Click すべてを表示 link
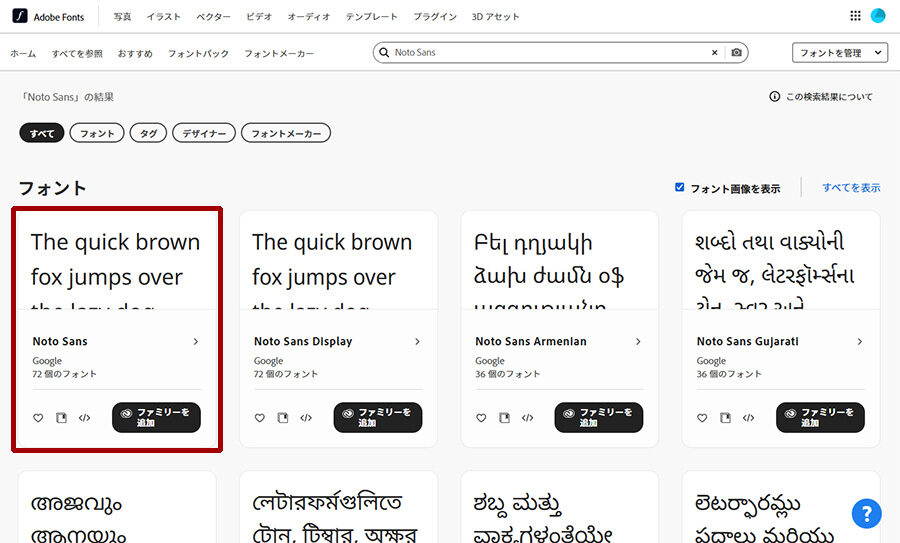This screenshot has width=900, height=543. [851, 188]
